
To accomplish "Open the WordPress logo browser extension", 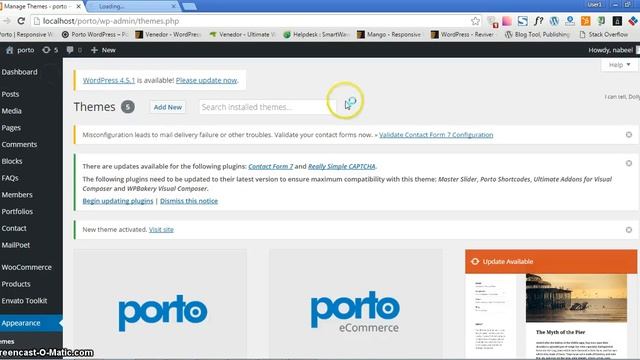I will (x=554, y=21).
